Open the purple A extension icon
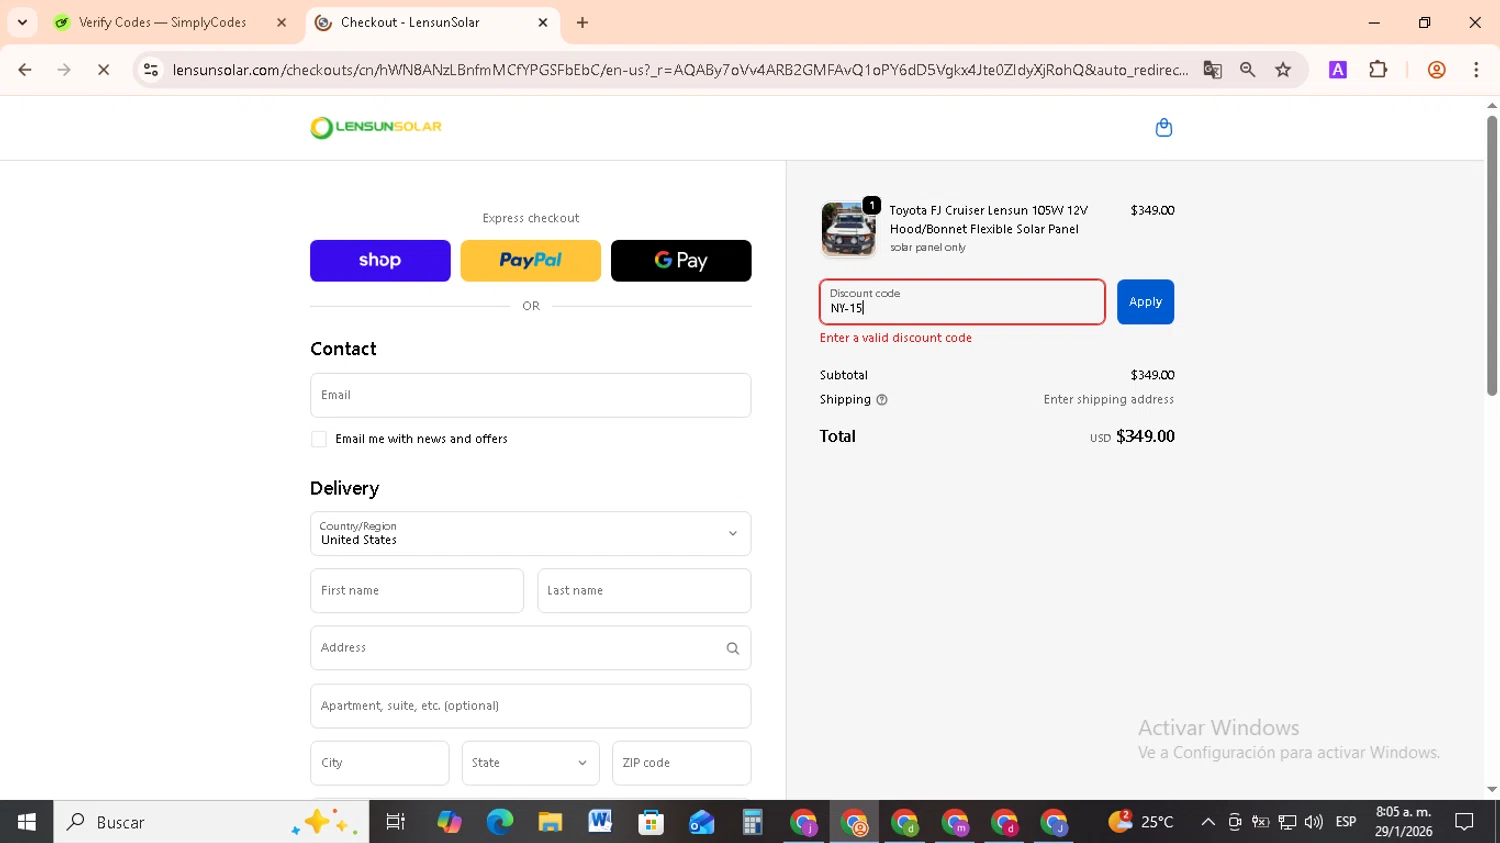1500x843 pixels. [x=1337, y=70]
